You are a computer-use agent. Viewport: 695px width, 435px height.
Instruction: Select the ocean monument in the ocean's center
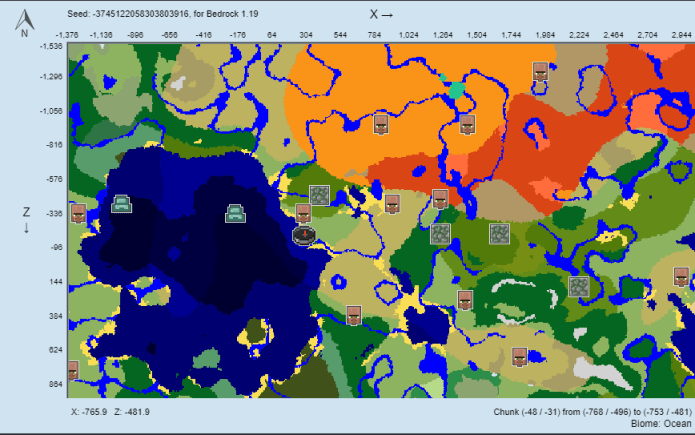click(x=235, y=212)
